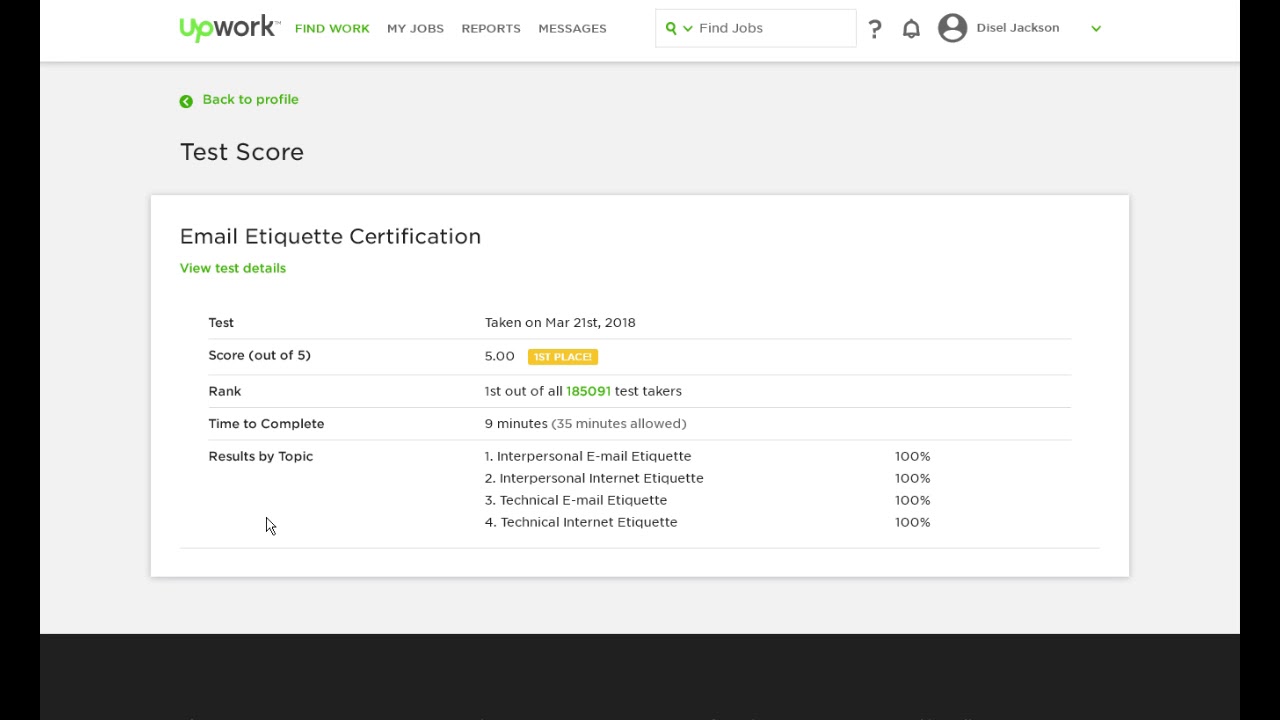Expand the search type dropdown arrow
This screenshot has width=1280, height=720.
point(688,29)
